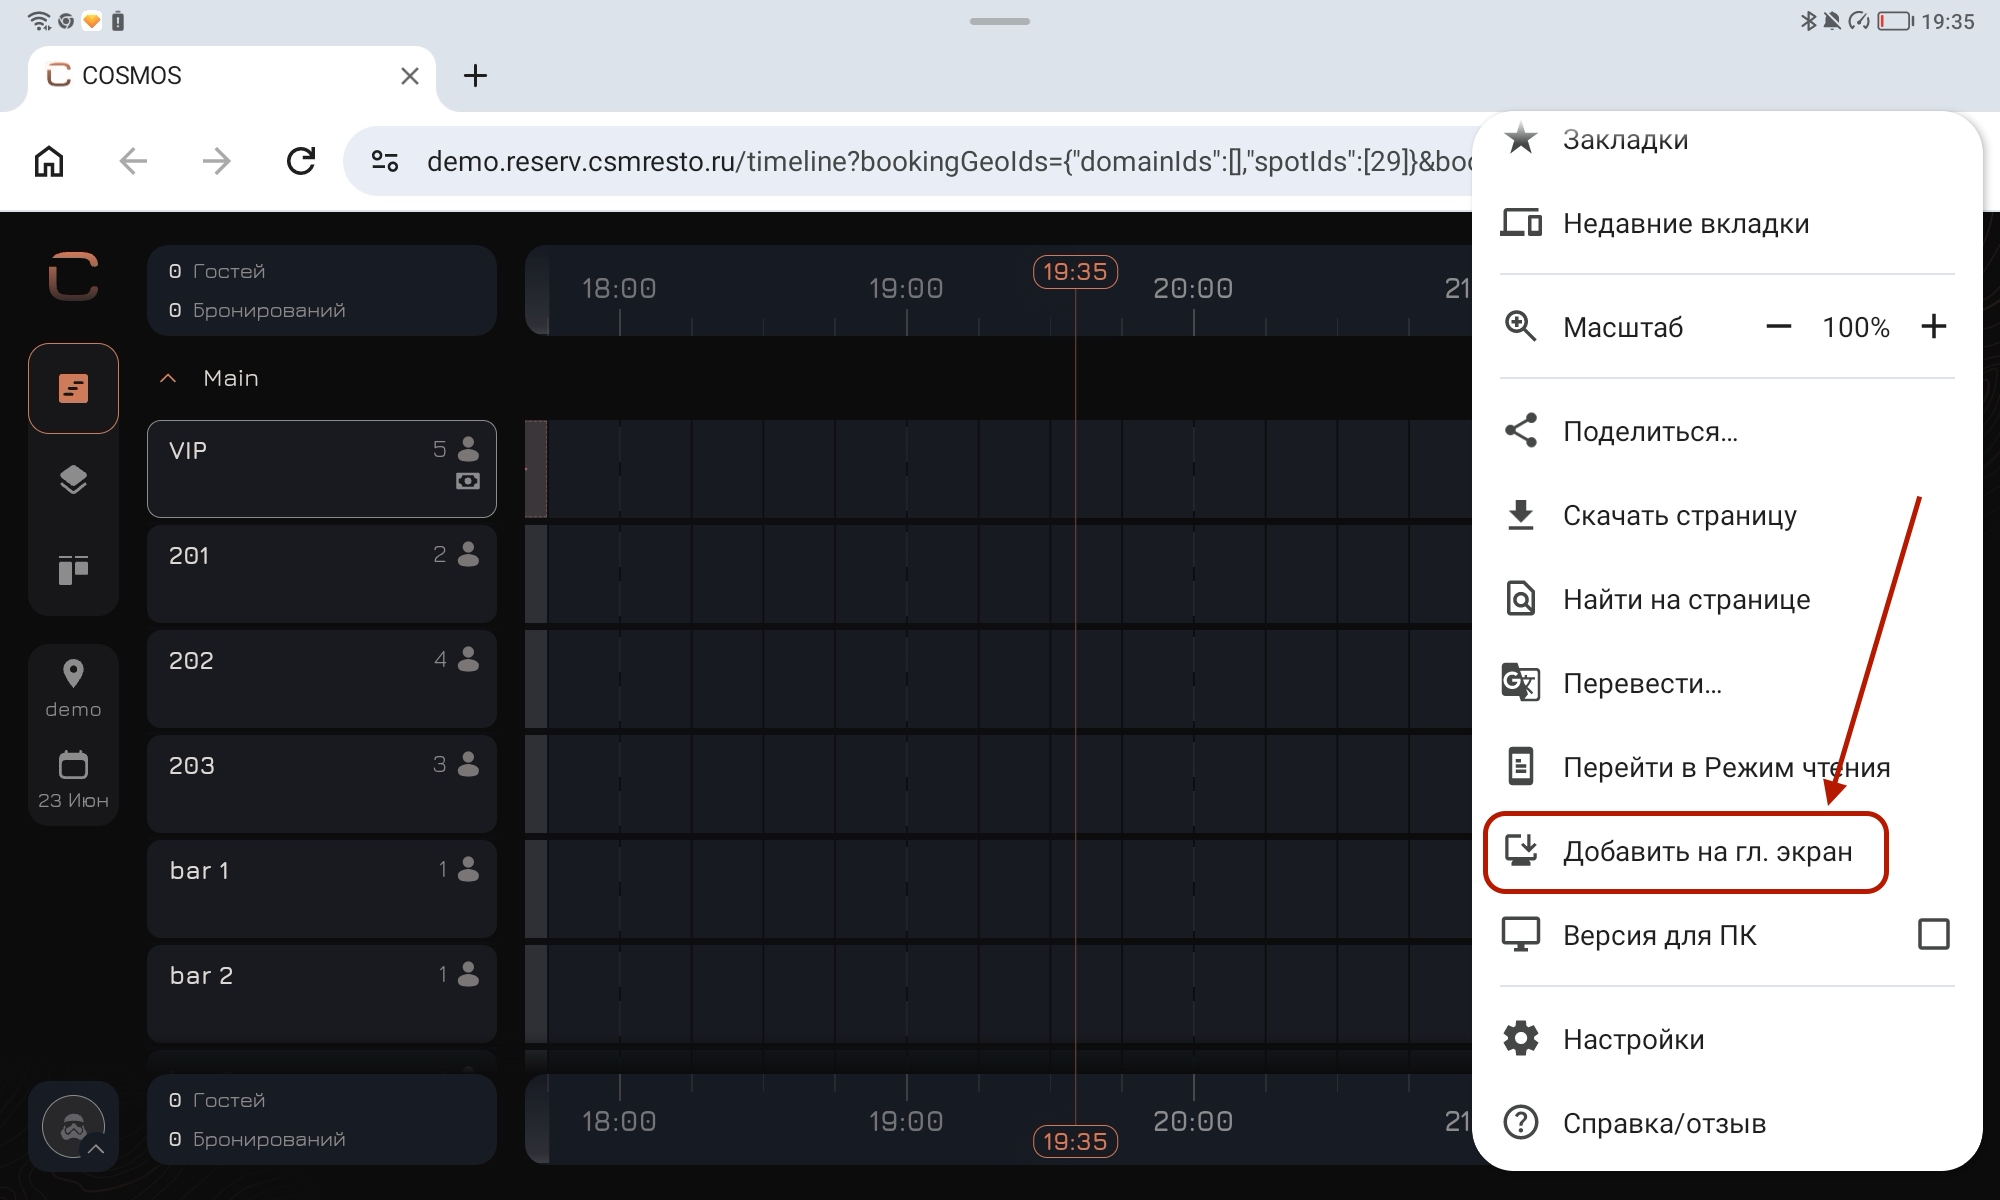Viewport: 2000px width, 1200px height.
Task: Click the Wi-Fi status icon
Action: pyautogui.click(x=38, y=21)
